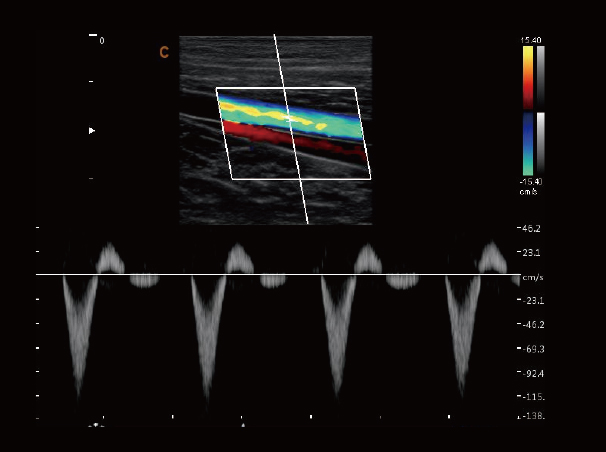The width and height of the screenshot is (606, 452).
Task: Click the focal zone arrow marker
Action: [94, 130]
